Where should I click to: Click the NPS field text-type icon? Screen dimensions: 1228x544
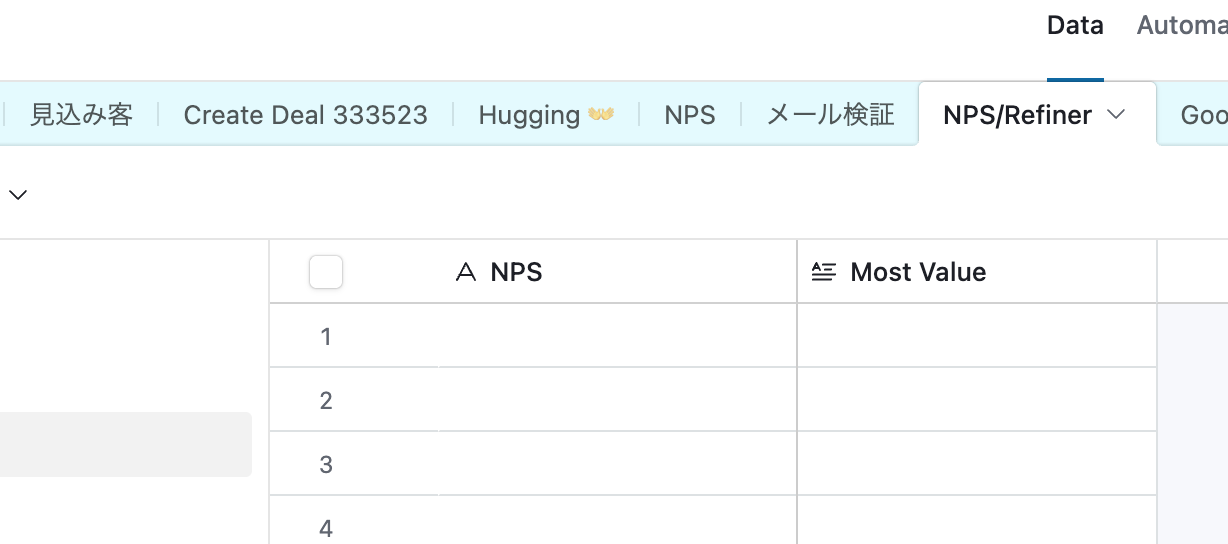[465, 272]
